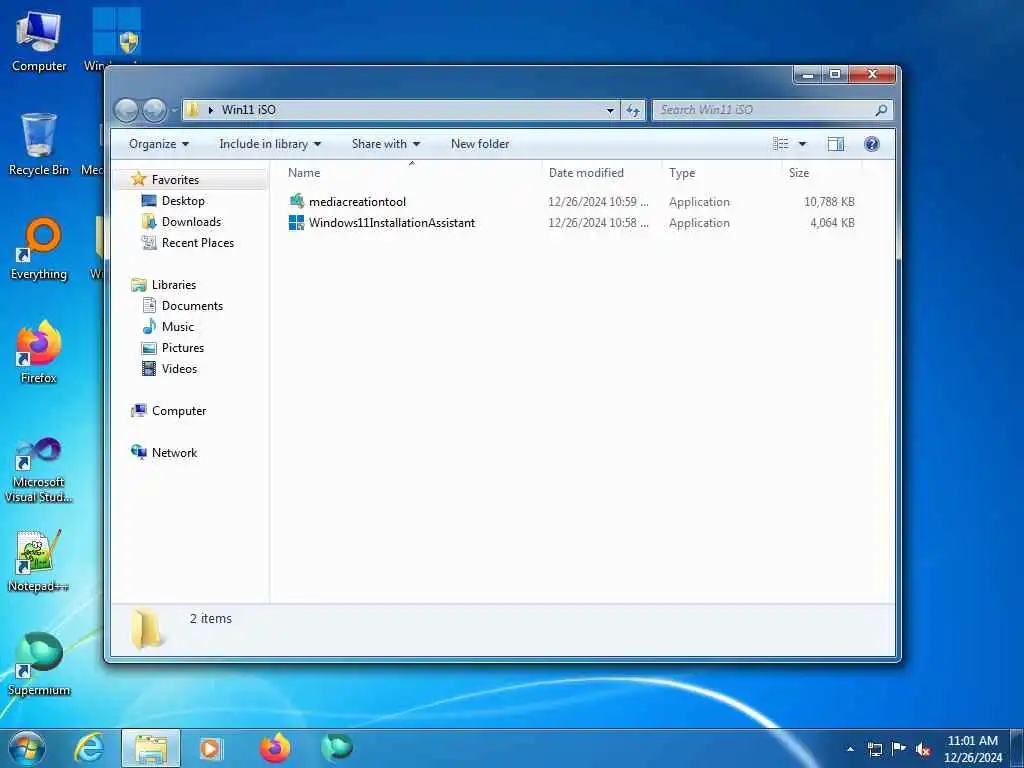Click the Win11 iSO breadcrumb segment
Image resolution: width=1024 pixels, height=768 pixels.
[x=249, y=110]
